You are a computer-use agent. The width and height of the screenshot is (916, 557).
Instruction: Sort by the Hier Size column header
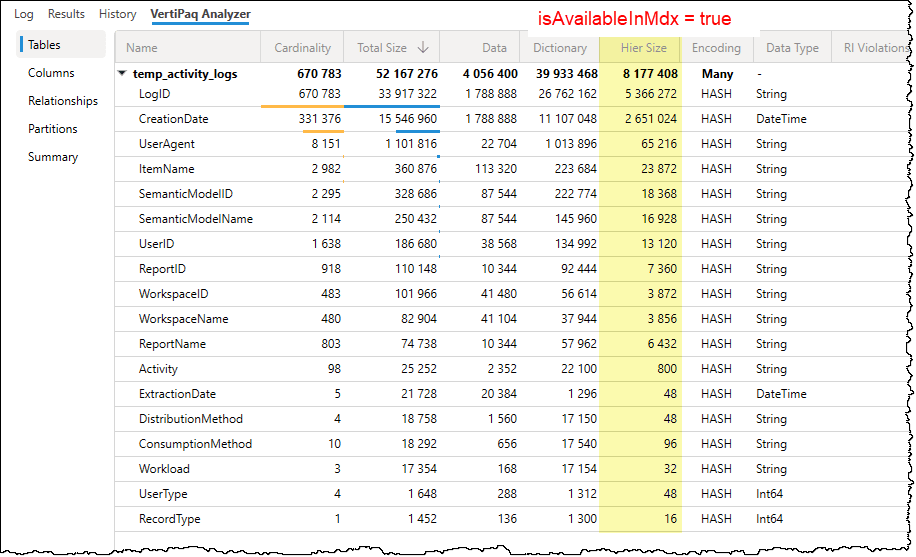coord(643,48)
